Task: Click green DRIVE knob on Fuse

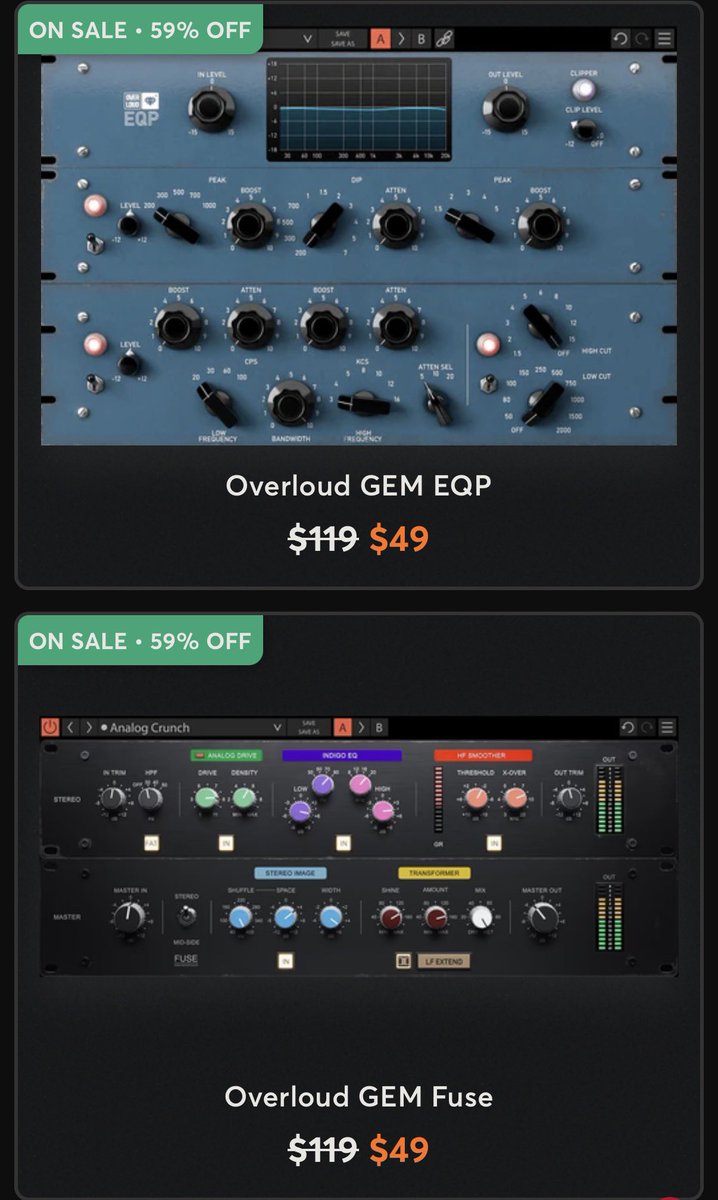Action: coord(206,798)
